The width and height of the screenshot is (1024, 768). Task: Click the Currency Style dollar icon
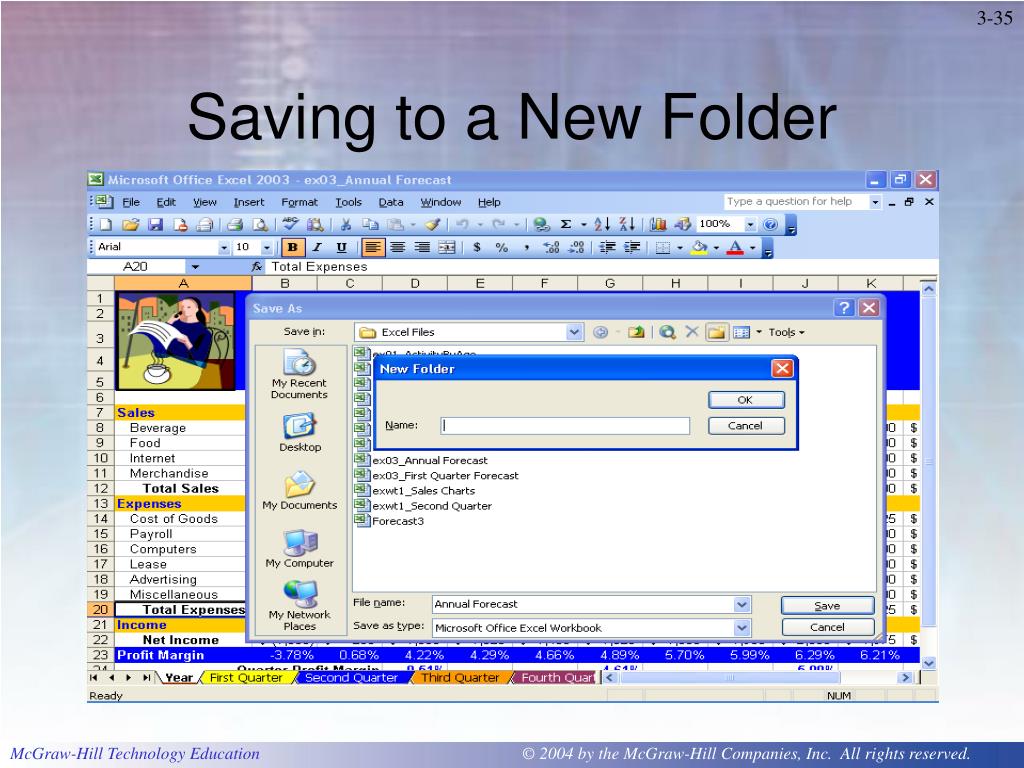(477, 248)
